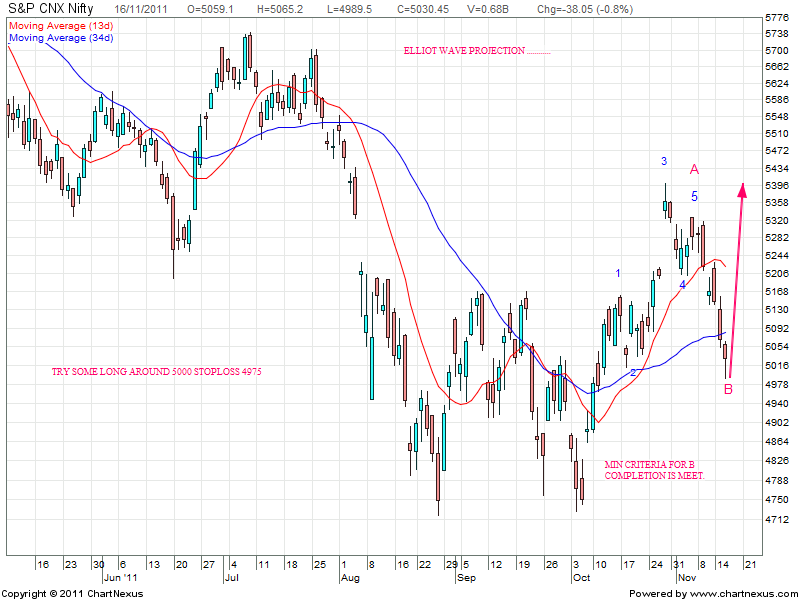800x600 pixels.
Task: Click blue wave label 5
Action: click(694, 196)
